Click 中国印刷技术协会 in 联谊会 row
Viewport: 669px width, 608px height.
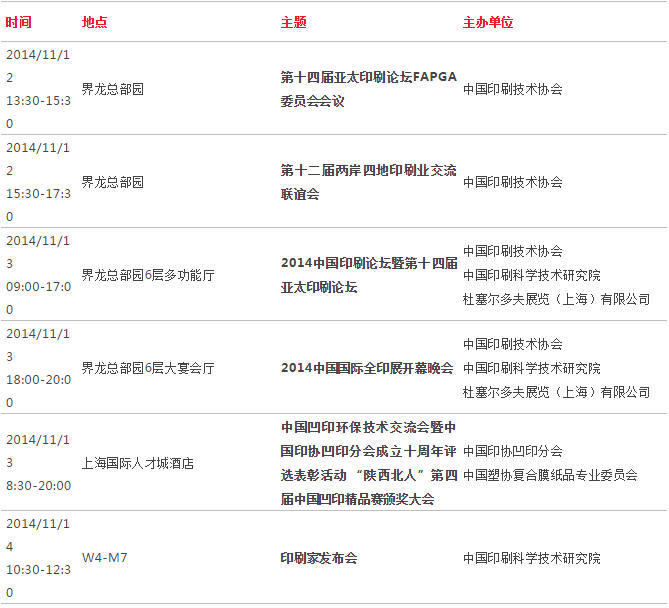pyautogui.click(x=513, y=182)
